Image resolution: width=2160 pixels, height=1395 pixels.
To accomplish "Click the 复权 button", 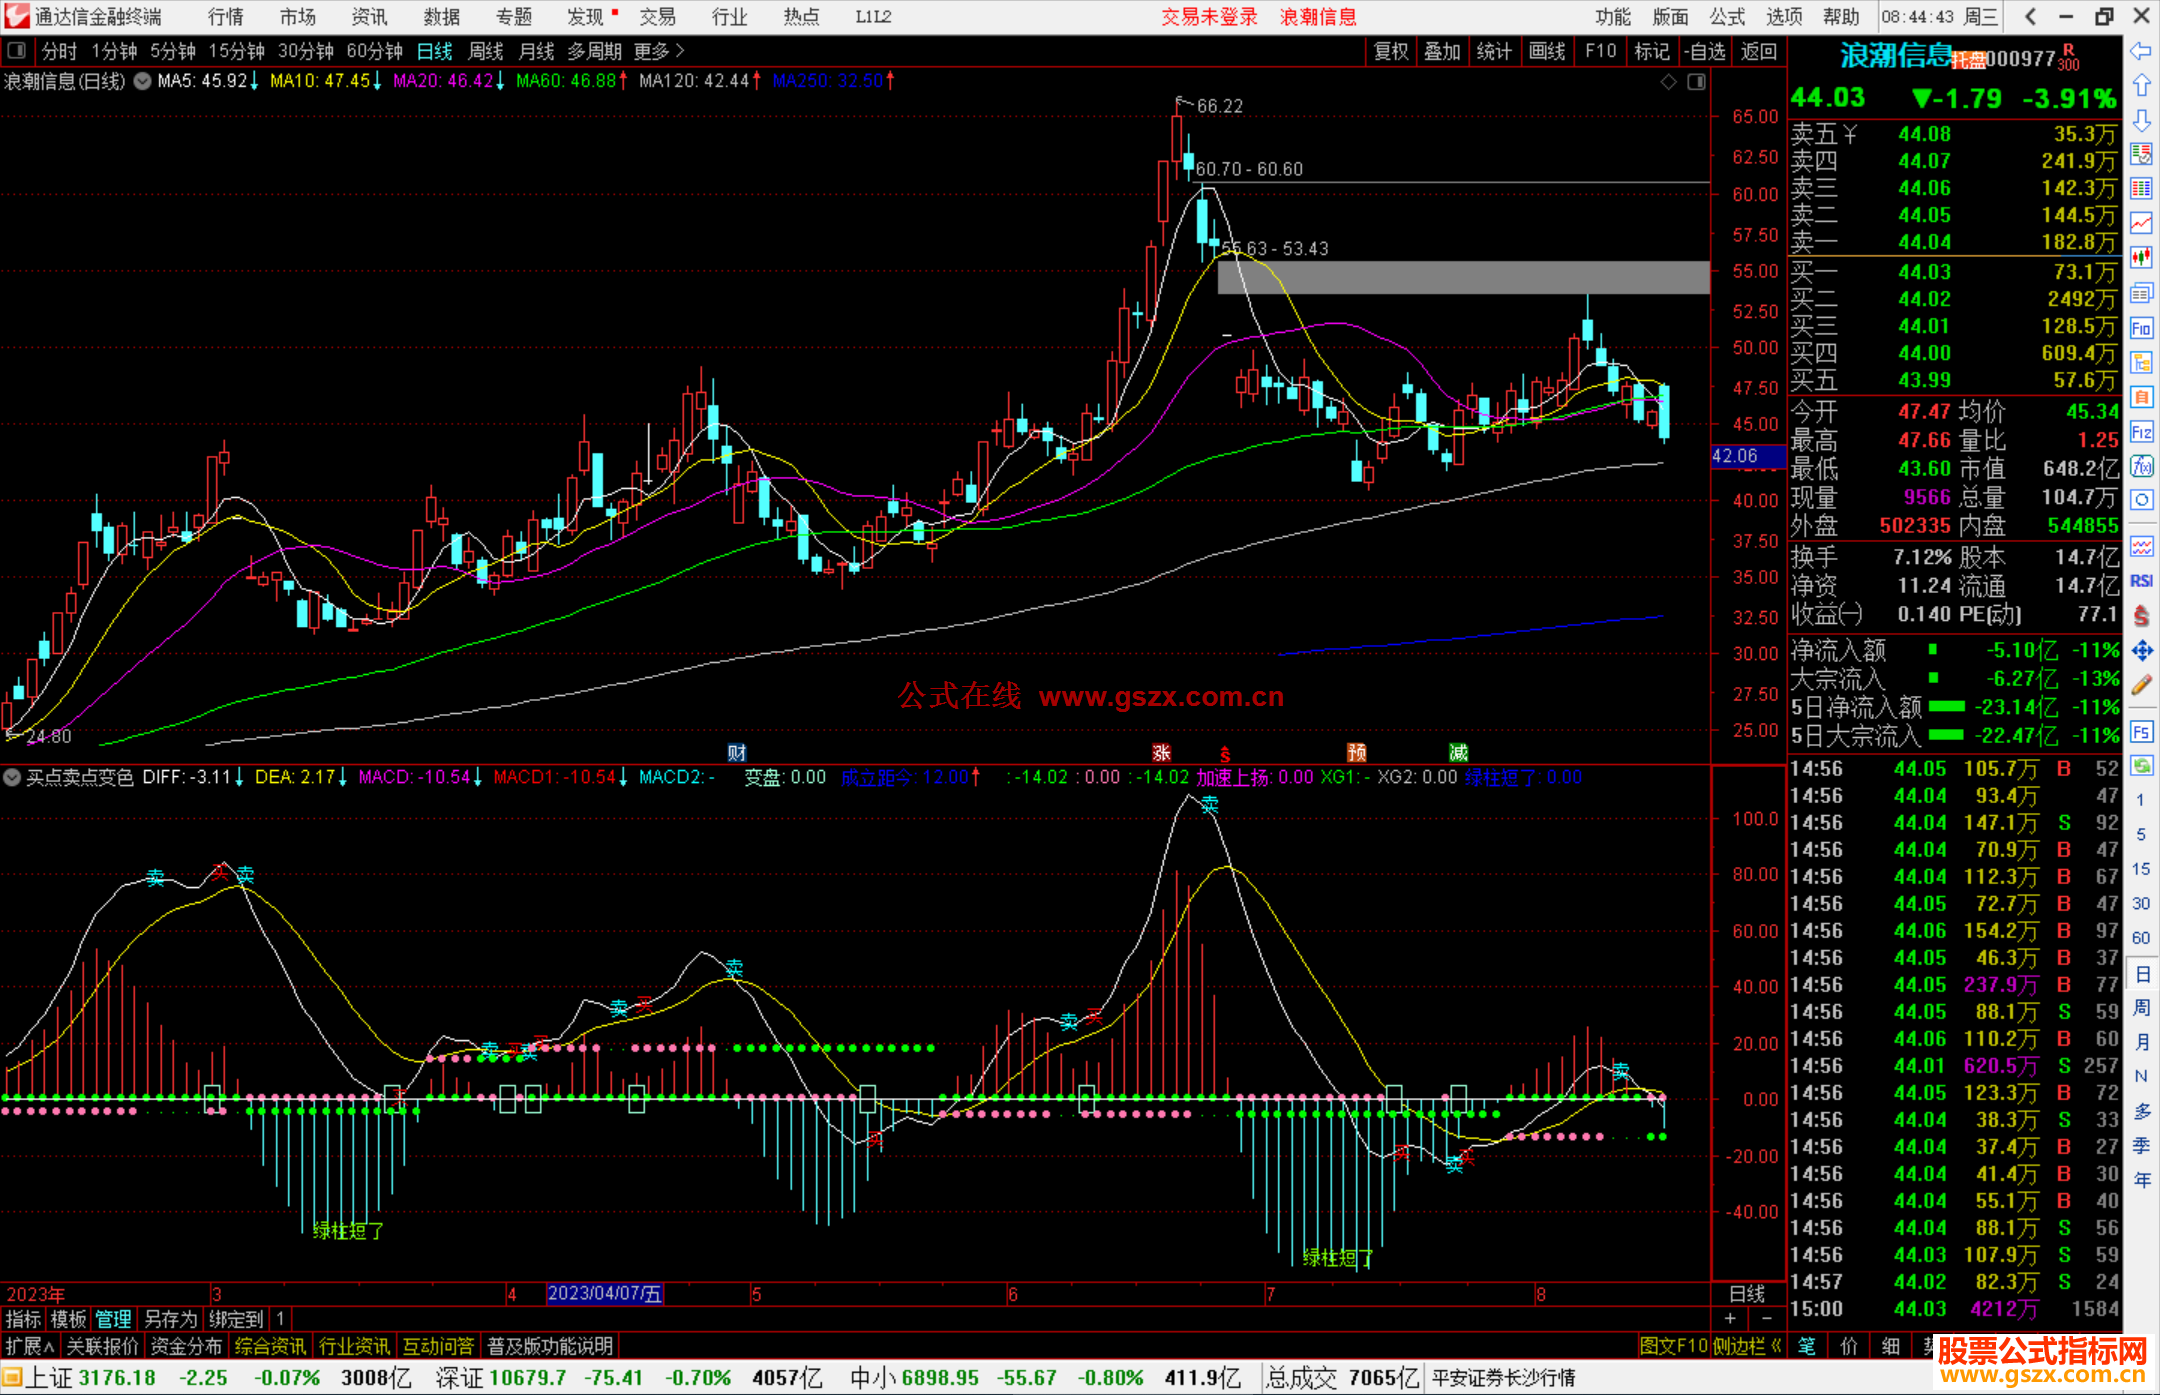I will [1391, 51].
